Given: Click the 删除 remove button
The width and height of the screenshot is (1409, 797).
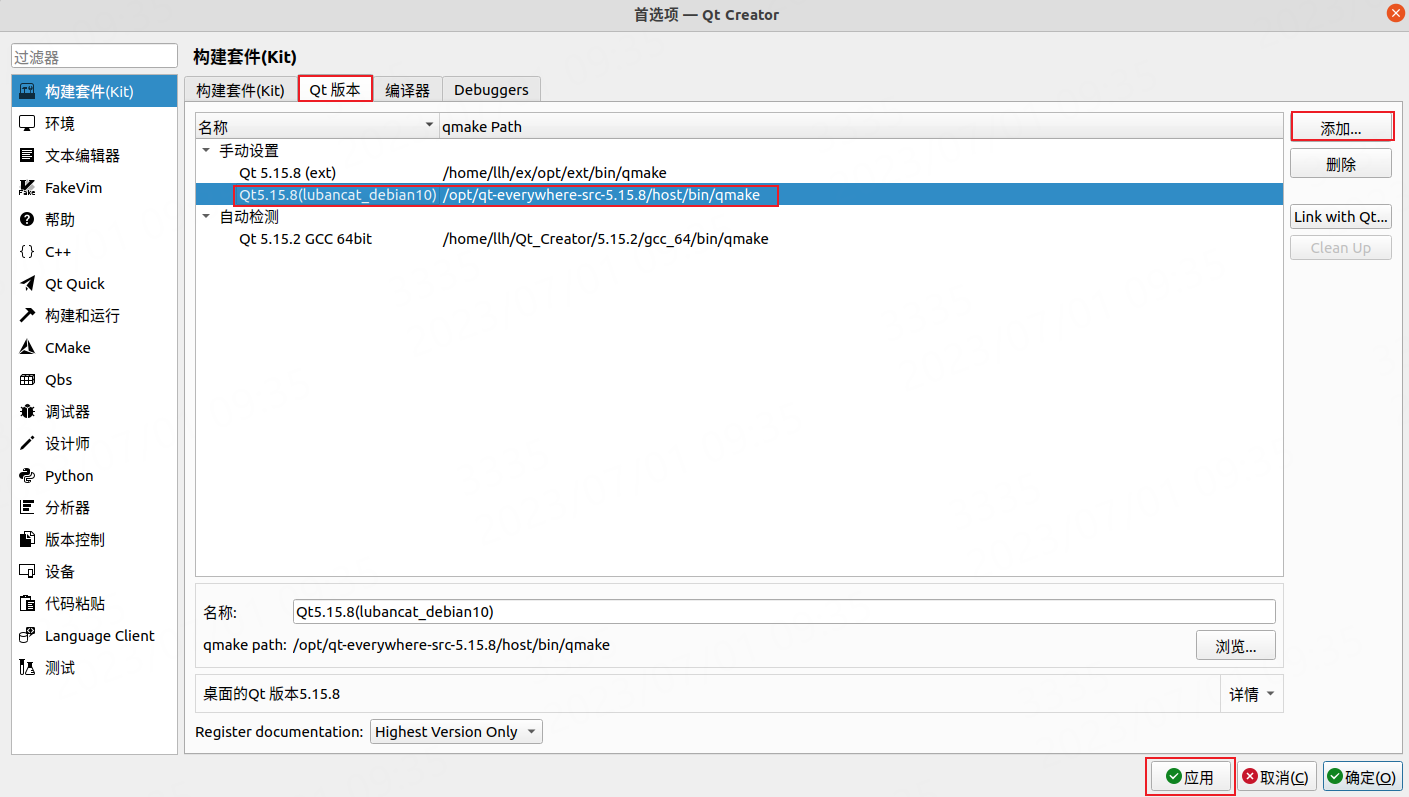Looking at the screenshot, I should pyautogui.click(x=1341, y=164).
